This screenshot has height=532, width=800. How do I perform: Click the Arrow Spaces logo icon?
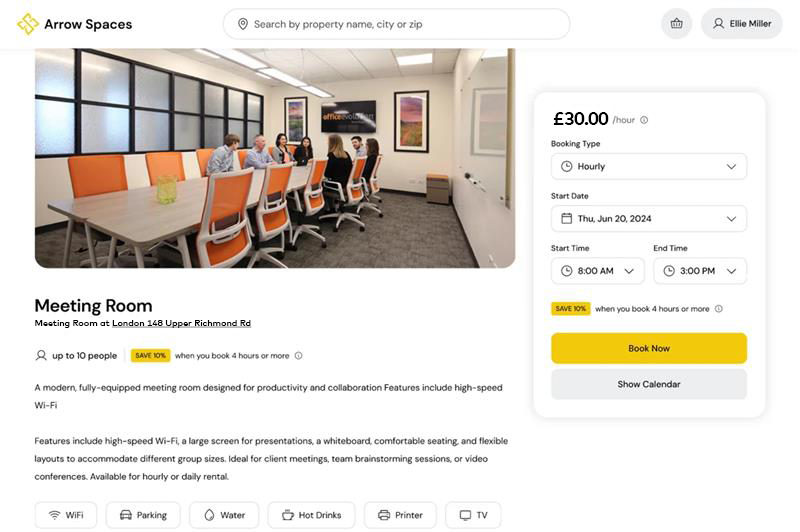[x=27, y=24]
